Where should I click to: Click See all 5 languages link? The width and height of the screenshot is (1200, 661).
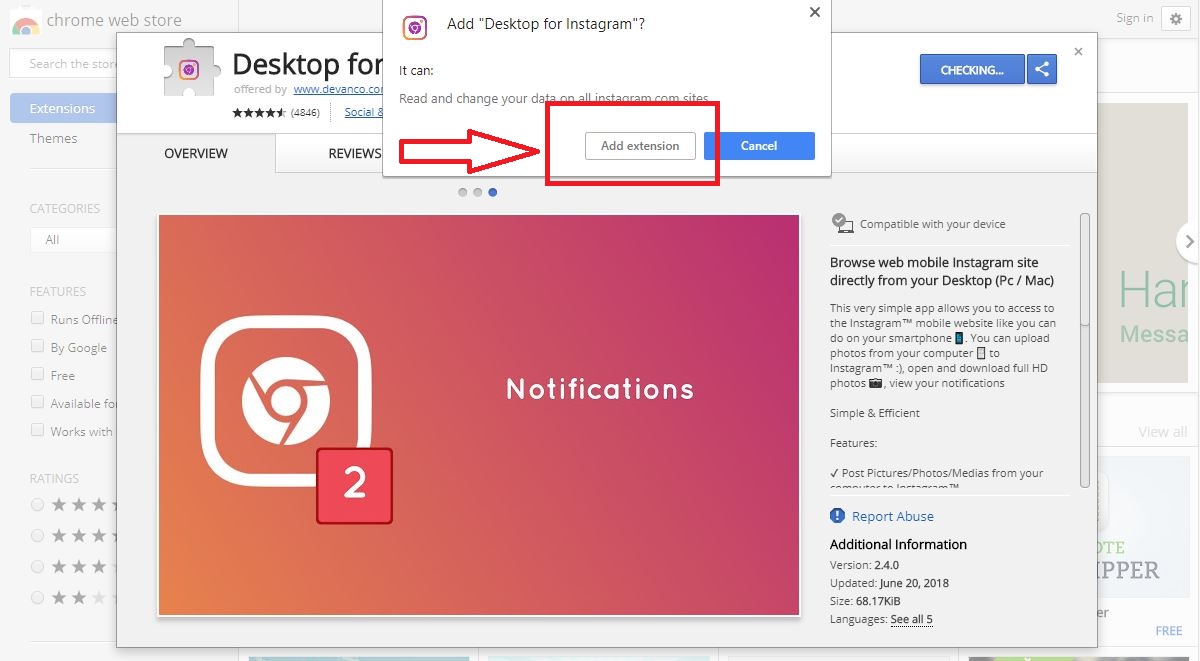tap(911, 620)
